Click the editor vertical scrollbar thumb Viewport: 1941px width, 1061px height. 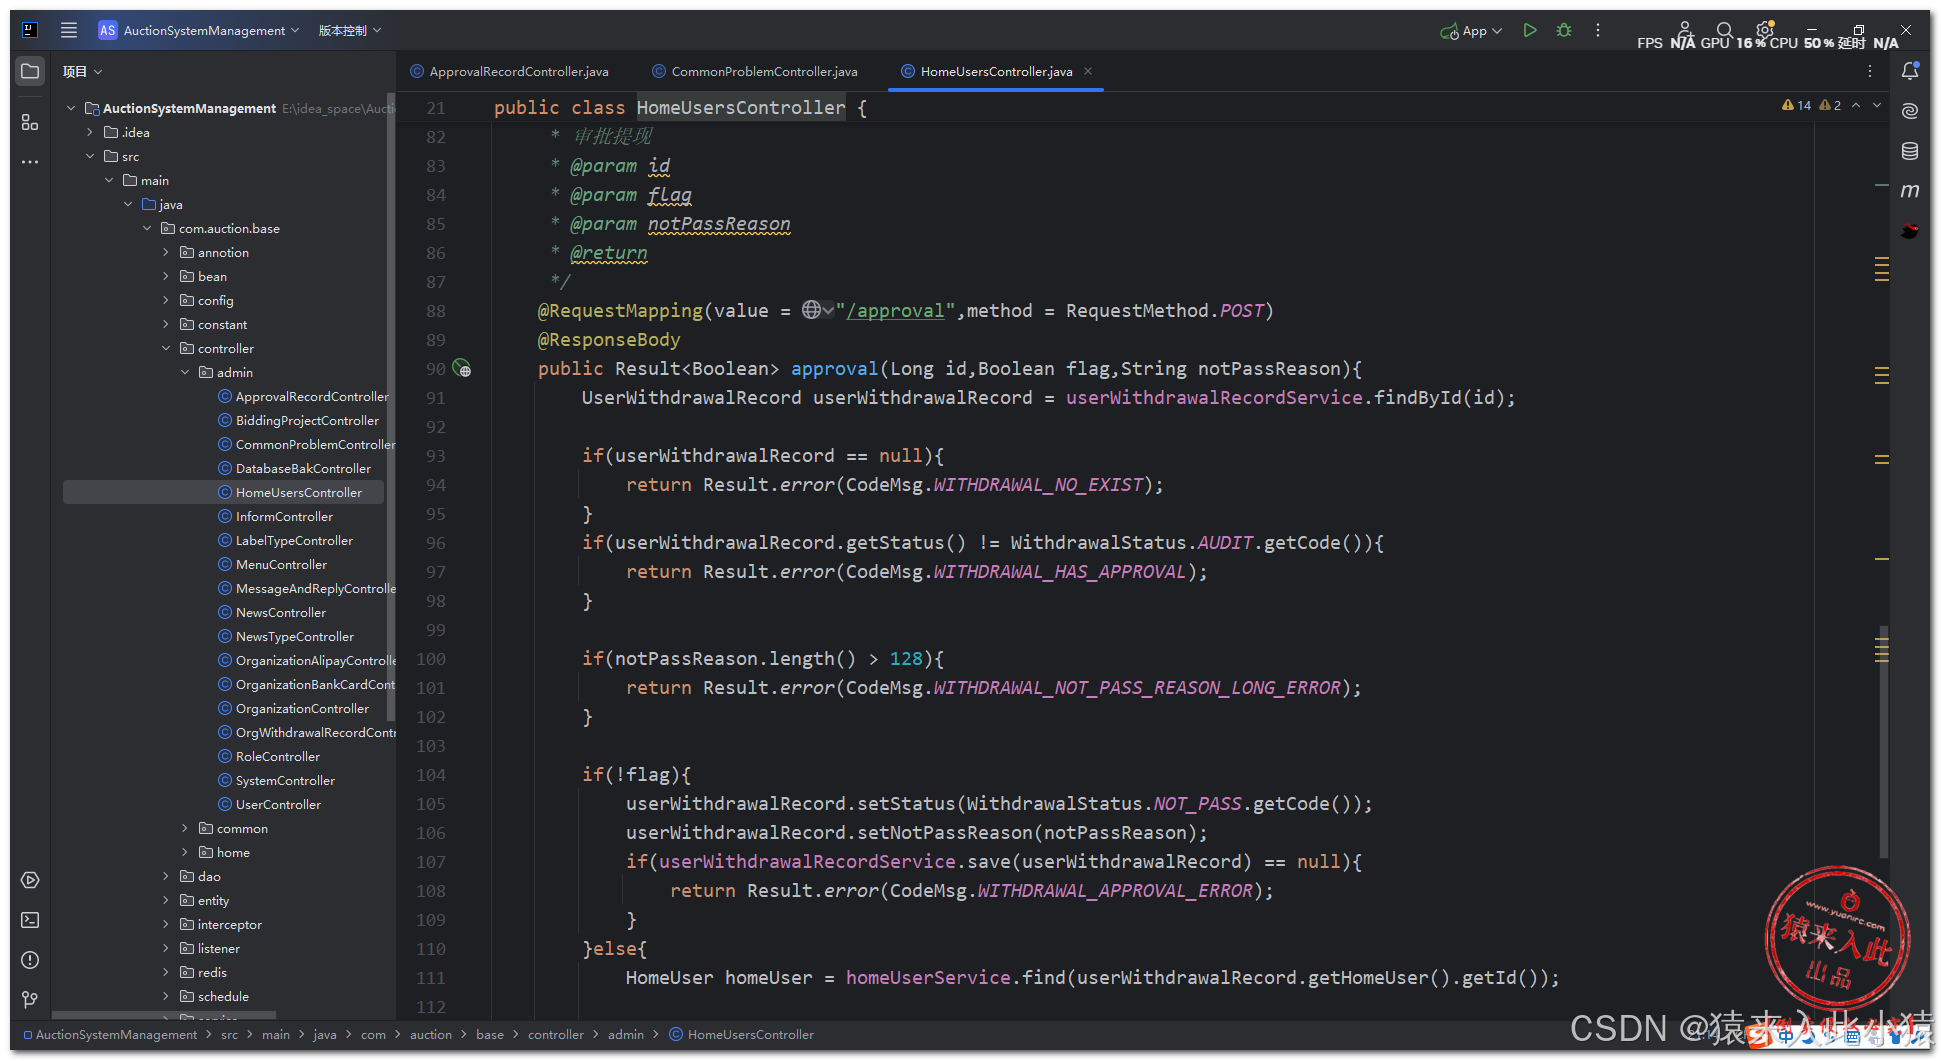[1884, 742]
